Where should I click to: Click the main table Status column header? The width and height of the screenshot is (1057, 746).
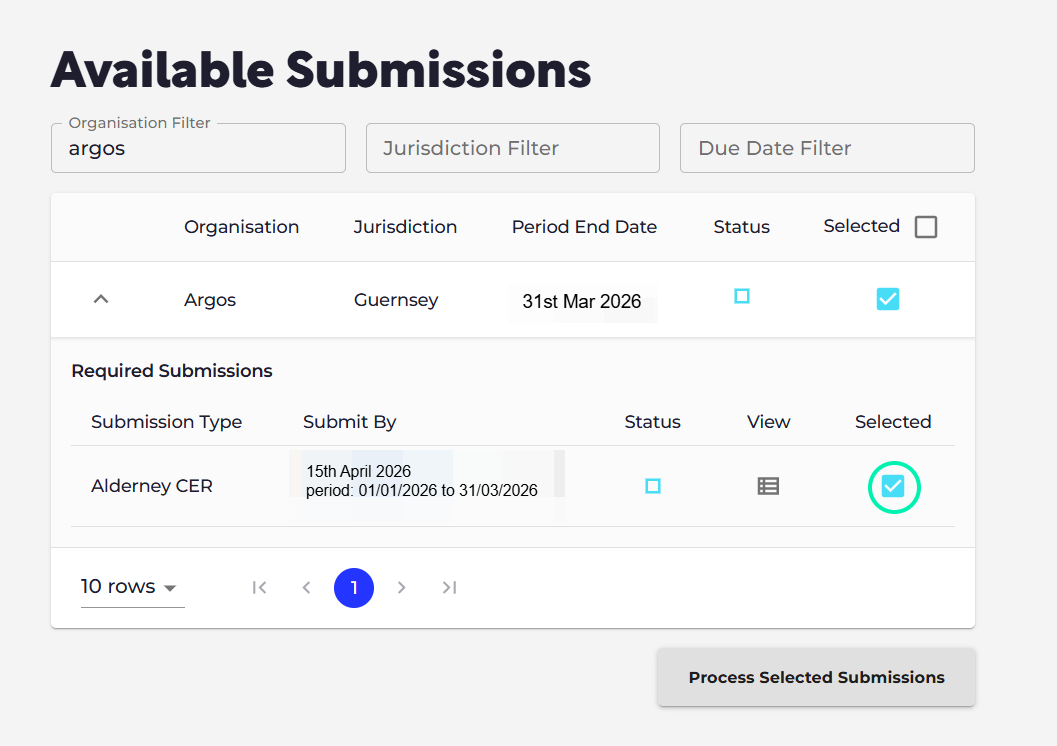(x=742, y=227)
